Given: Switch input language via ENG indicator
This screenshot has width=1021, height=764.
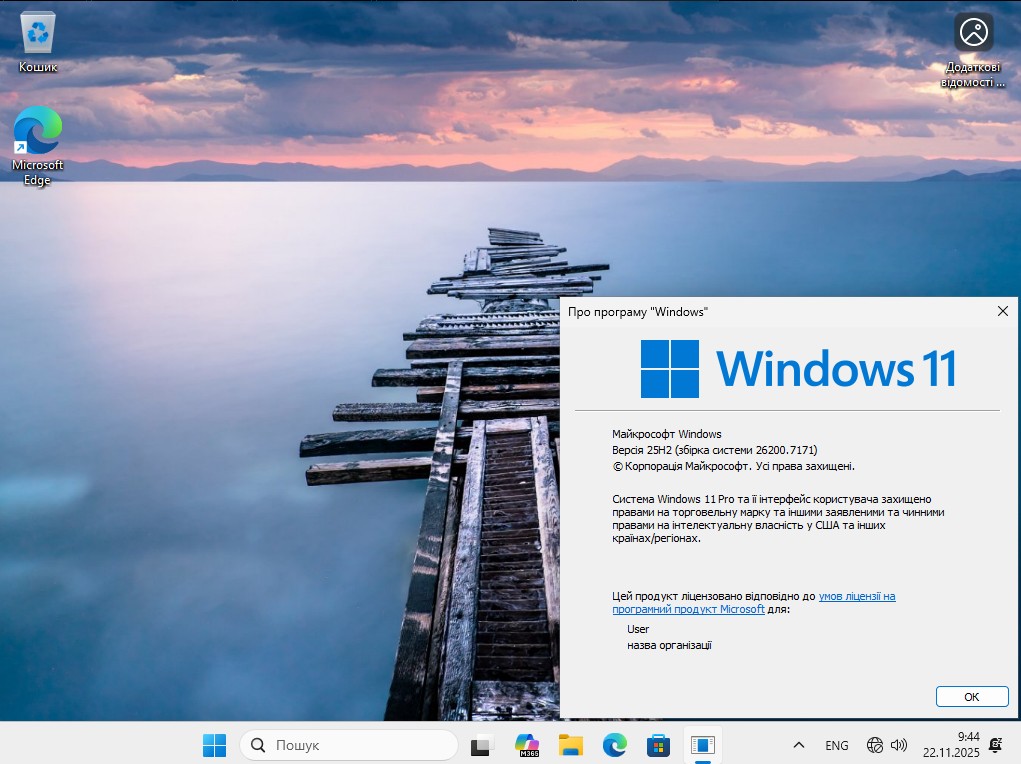Looking at the screenshot, I should coord(837,745).
